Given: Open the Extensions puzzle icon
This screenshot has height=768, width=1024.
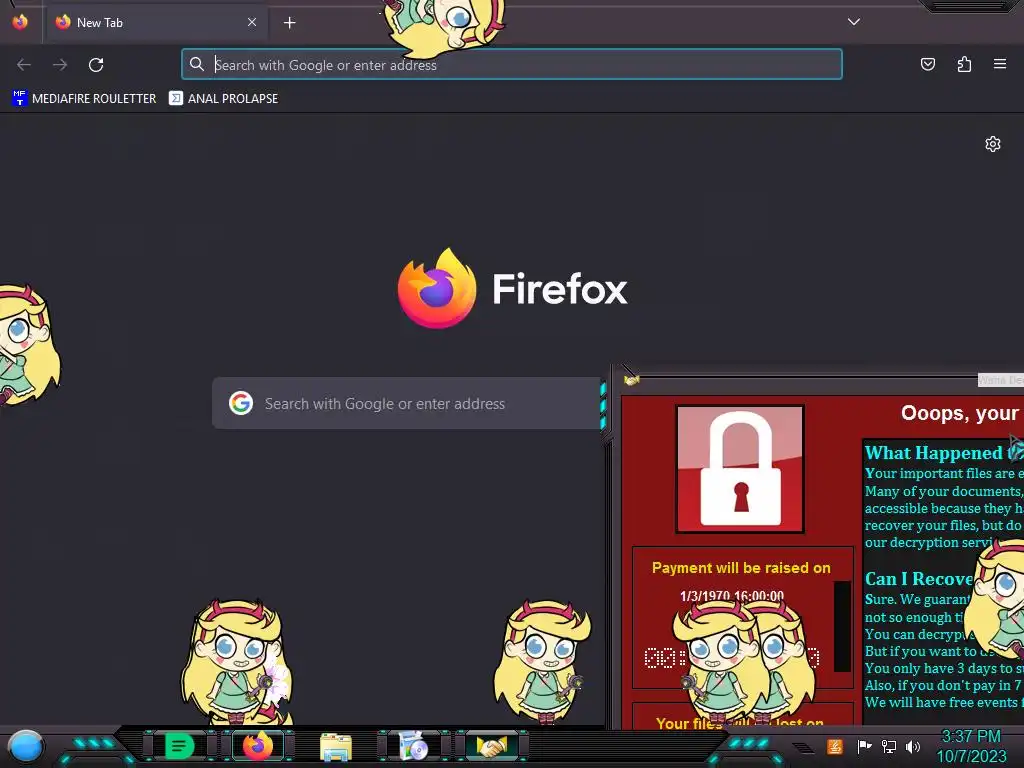Looking at the screenshot, I should tap(964, 64).
